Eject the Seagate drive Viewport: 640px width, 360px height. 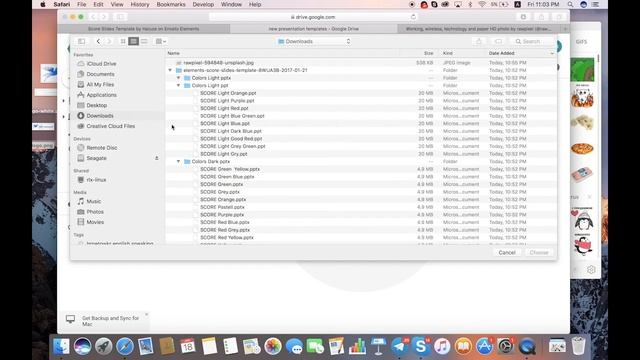click(156, 158)
